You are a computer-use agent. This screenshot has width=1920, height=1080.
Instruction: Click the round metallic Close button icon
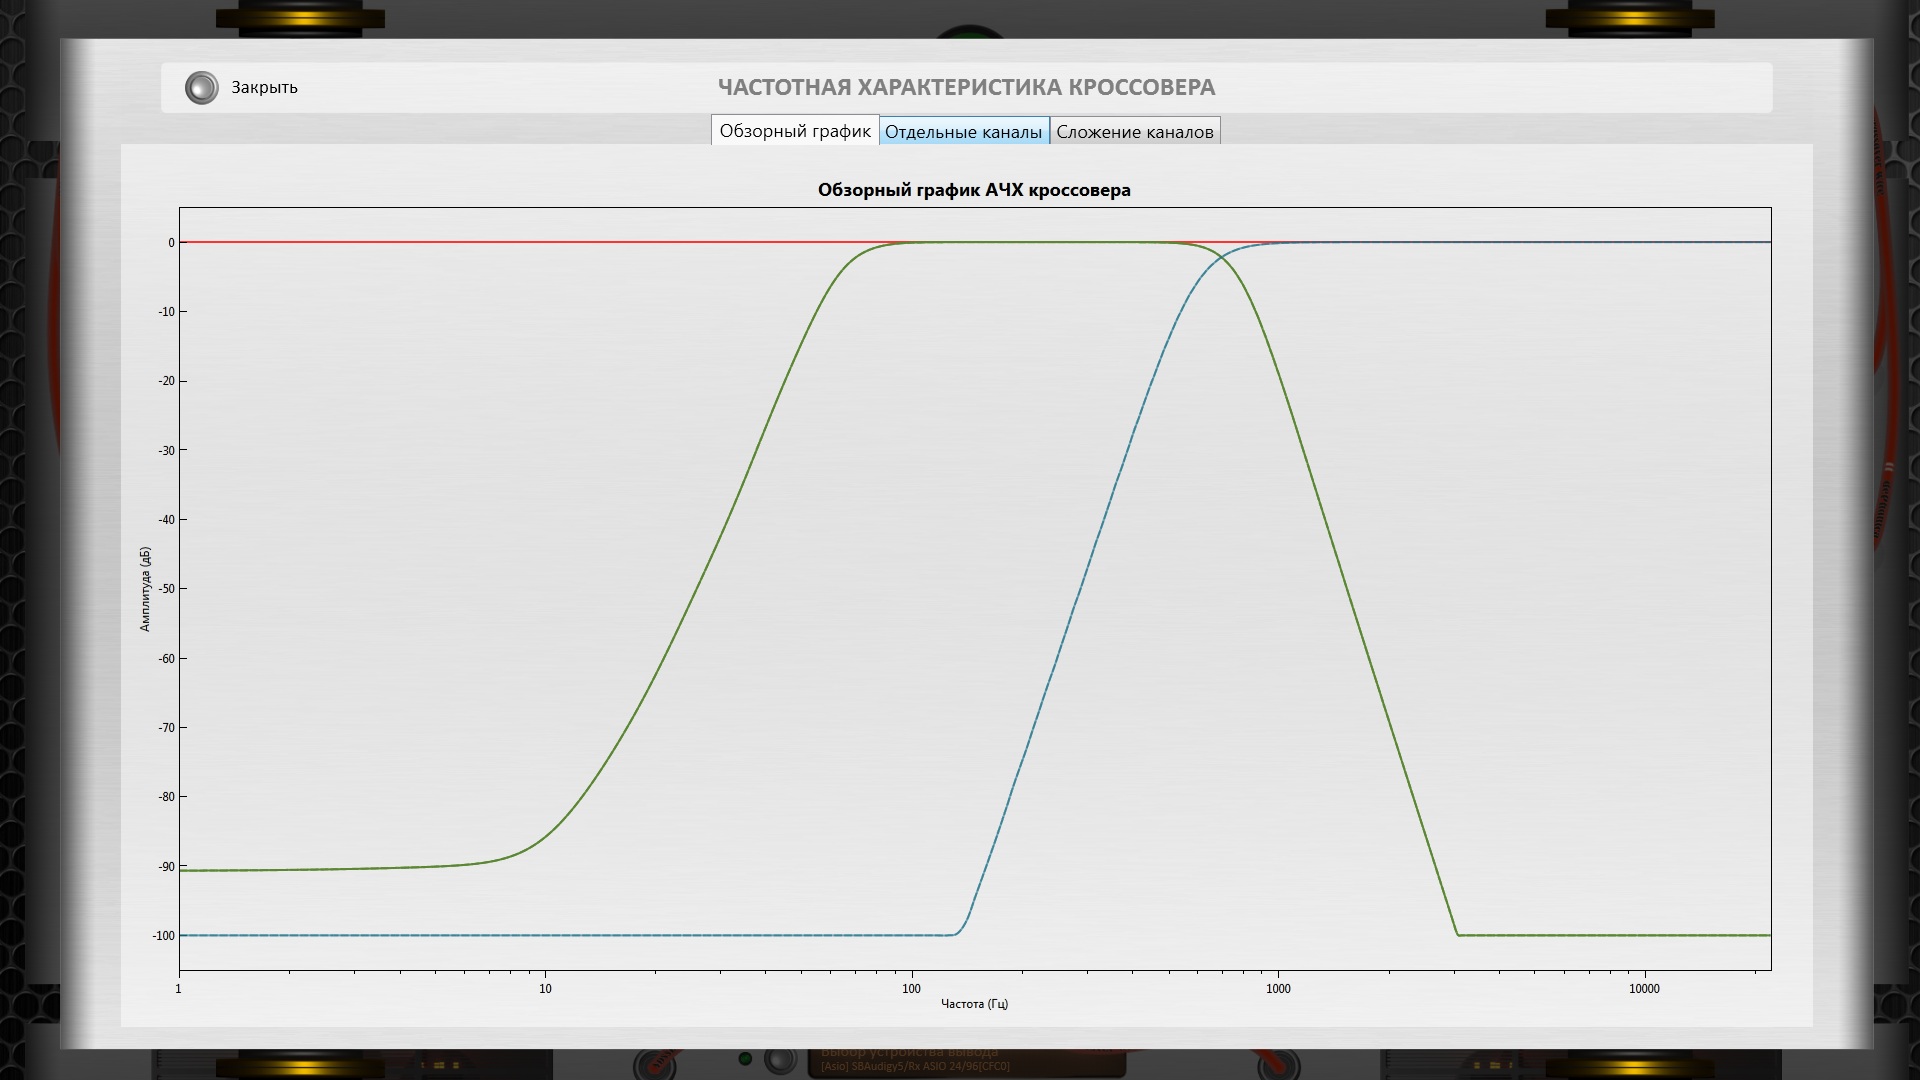click(x=201, y=88)
